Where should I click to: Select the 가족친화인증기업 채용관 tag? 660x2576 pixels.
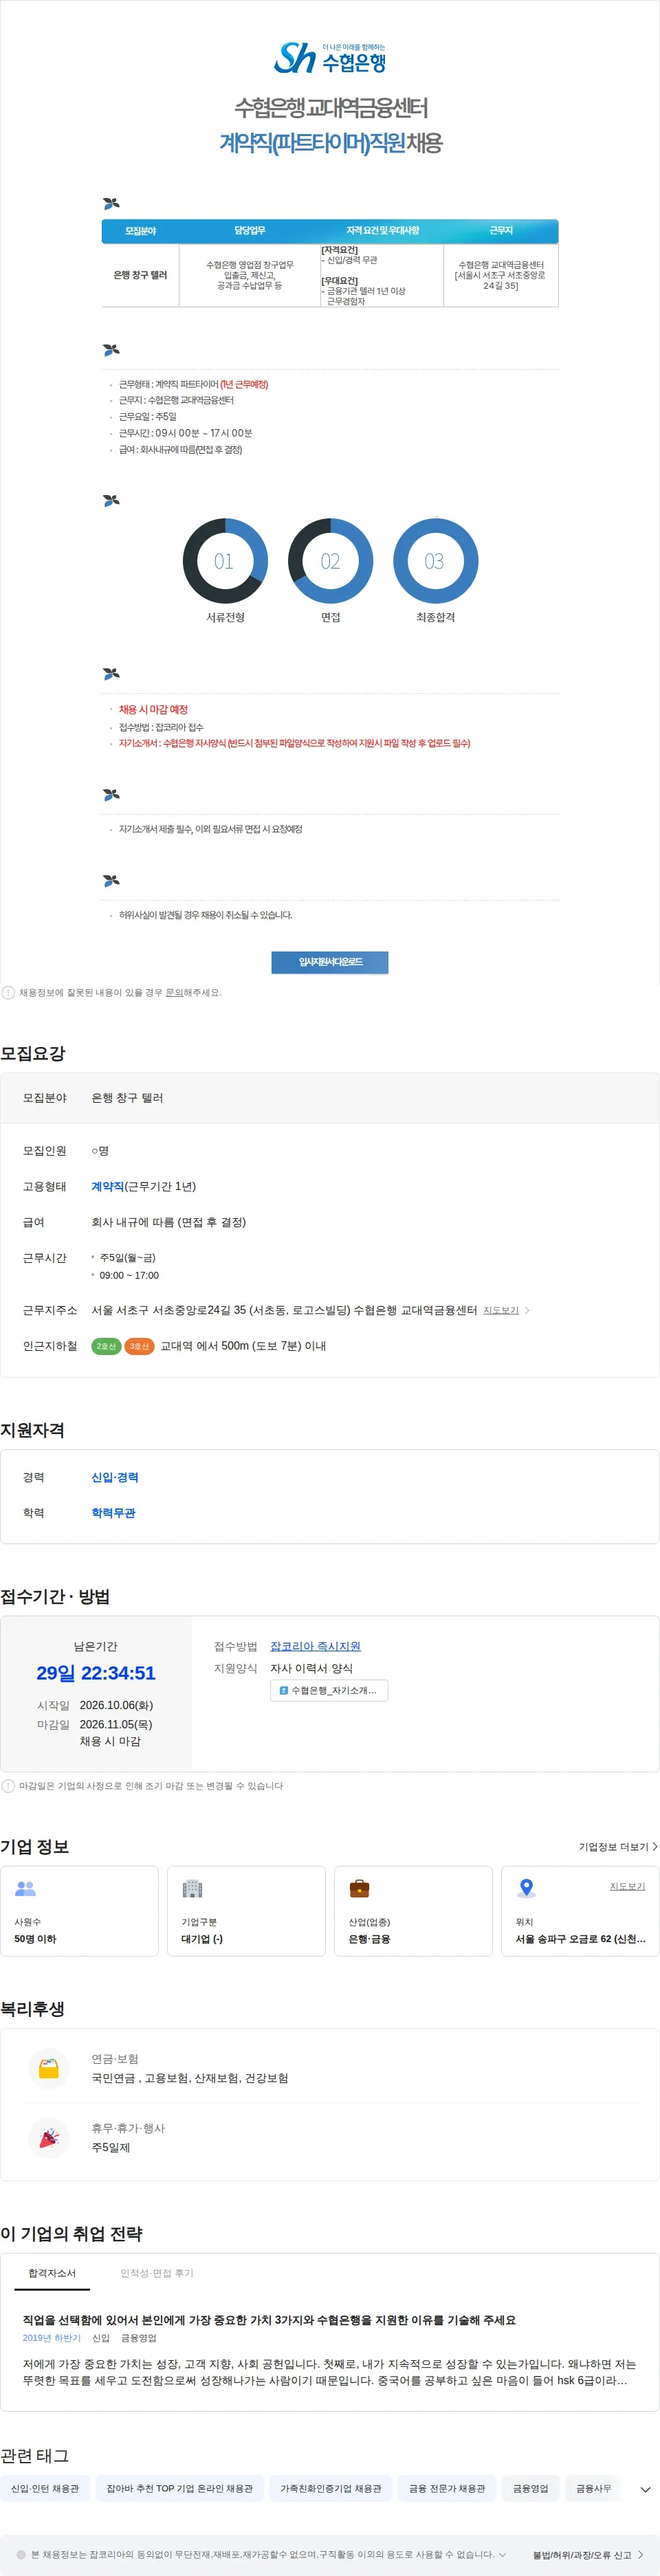coord(331,2488)
